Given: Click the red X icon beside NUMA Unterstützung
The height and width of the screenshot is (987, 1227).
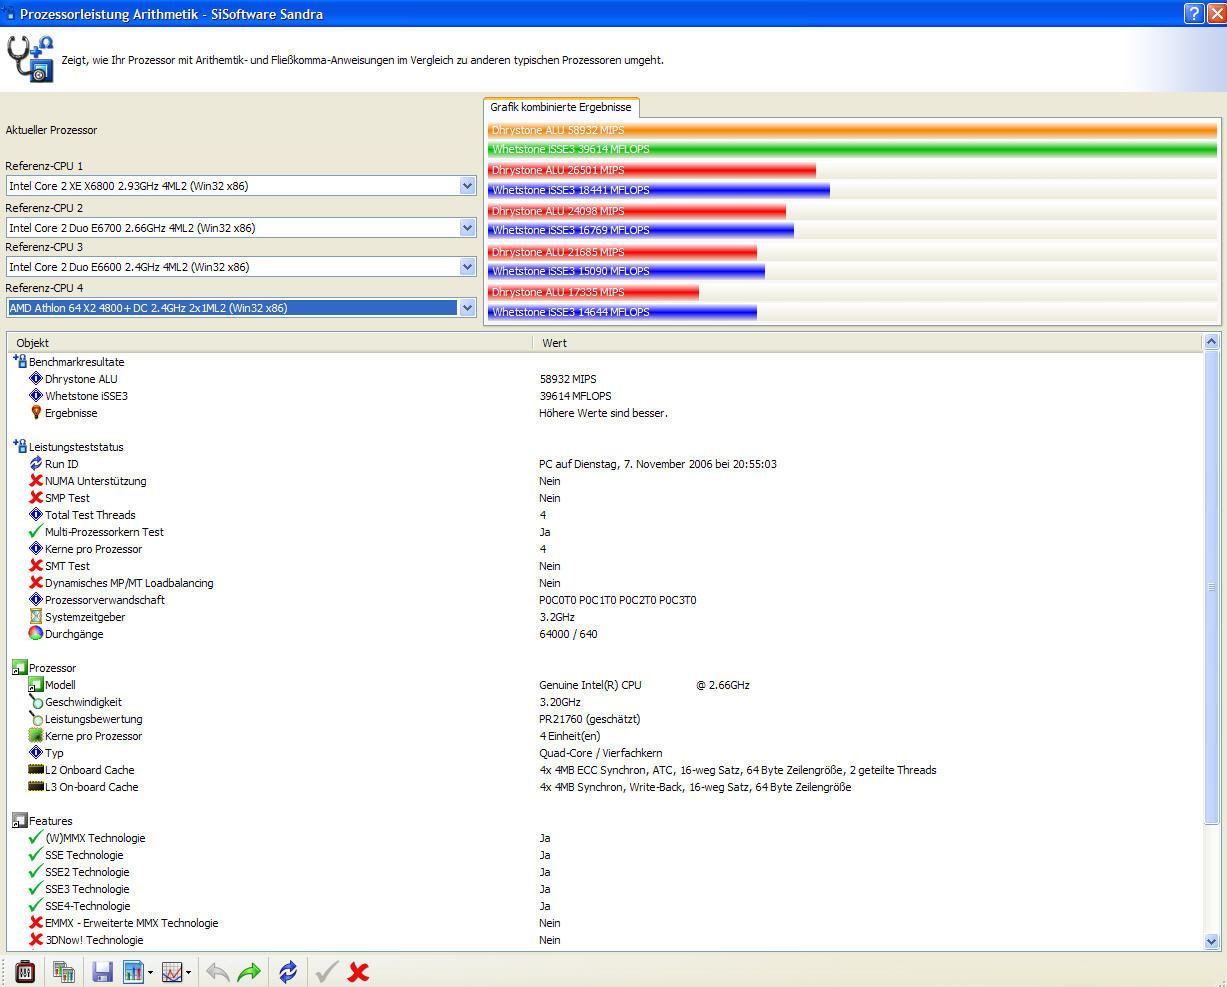Looking at the screenshot, I should [x=36, y=481].
